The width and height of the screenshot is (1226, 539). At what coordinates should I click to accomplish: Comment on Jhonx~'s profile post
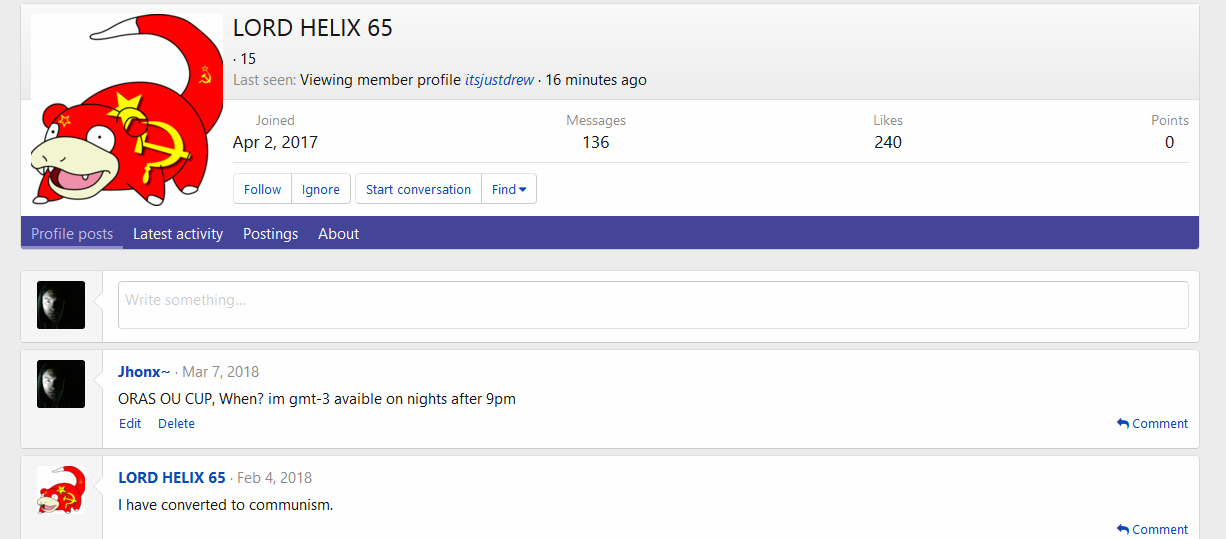pos(1152,423)
